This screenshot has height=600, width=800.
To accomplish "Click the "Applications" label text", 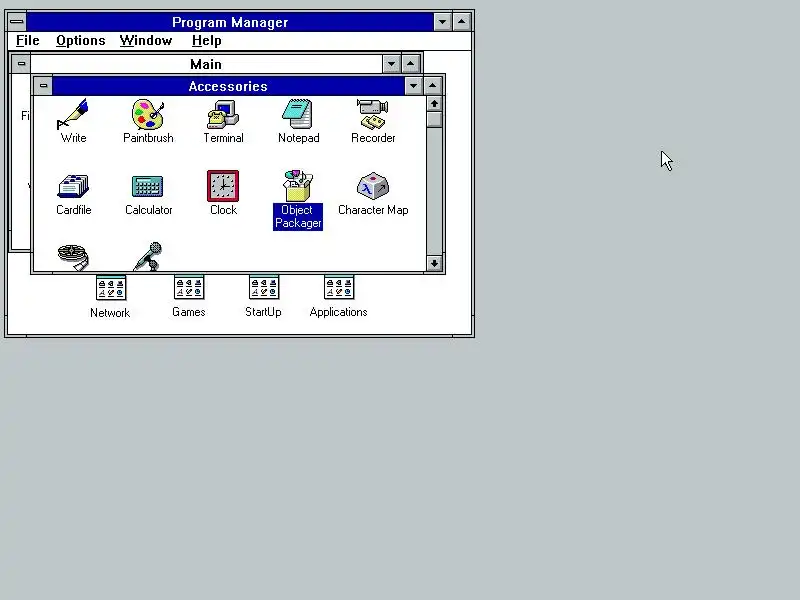I will (339, 312).
